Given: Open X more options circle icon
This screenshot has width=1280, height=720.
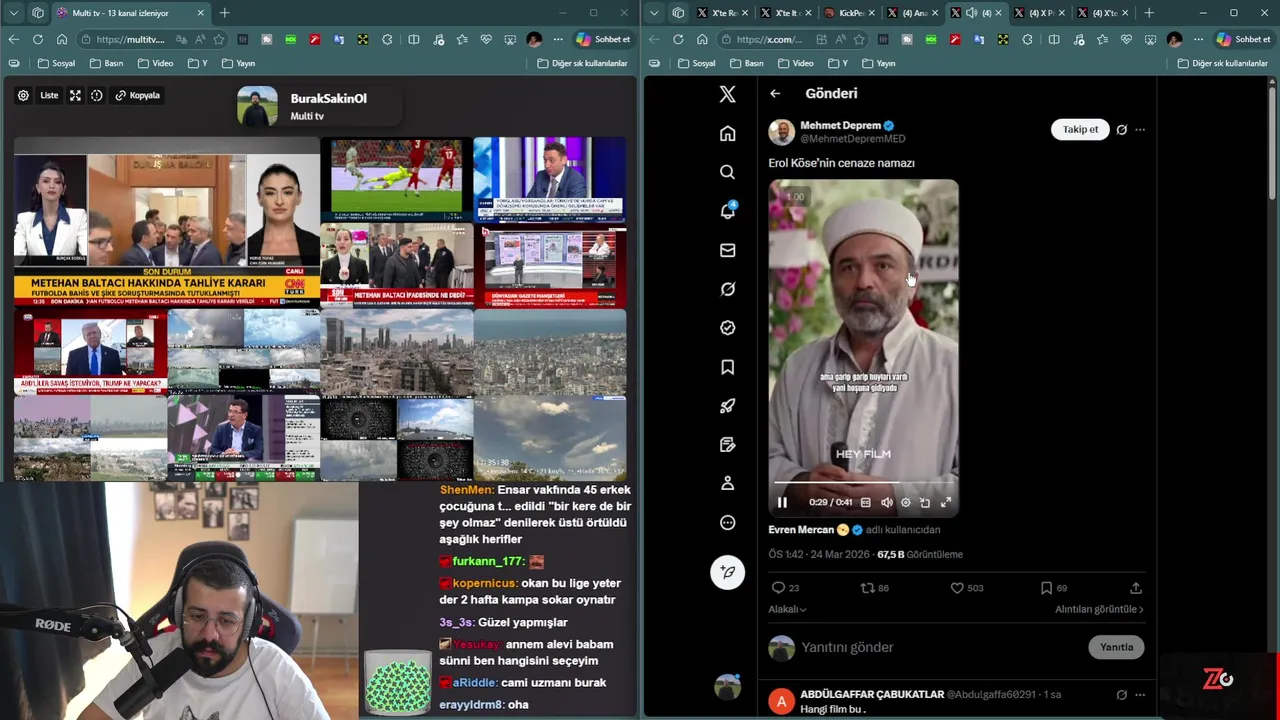Looking at the screenshot, I should (727, 522).
